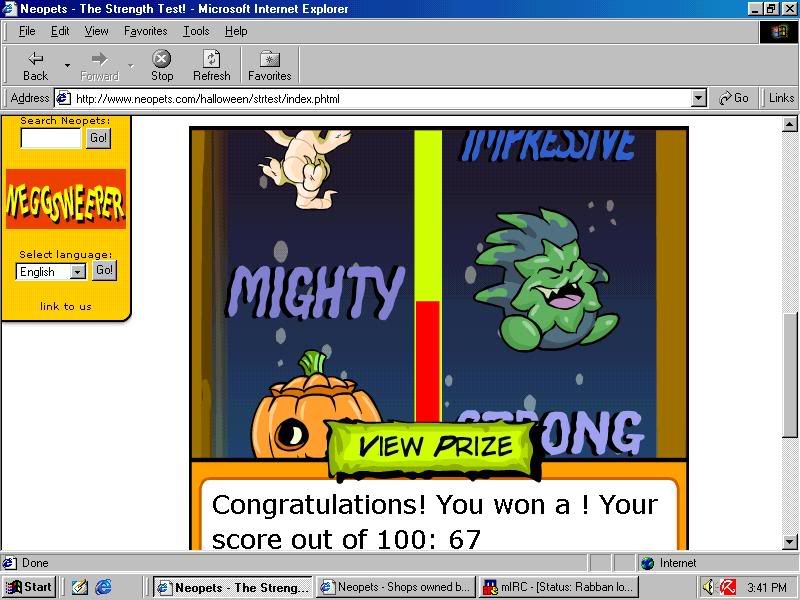Open the View menu
Viewport: 800px width, 600px height.
pos(96,31)
